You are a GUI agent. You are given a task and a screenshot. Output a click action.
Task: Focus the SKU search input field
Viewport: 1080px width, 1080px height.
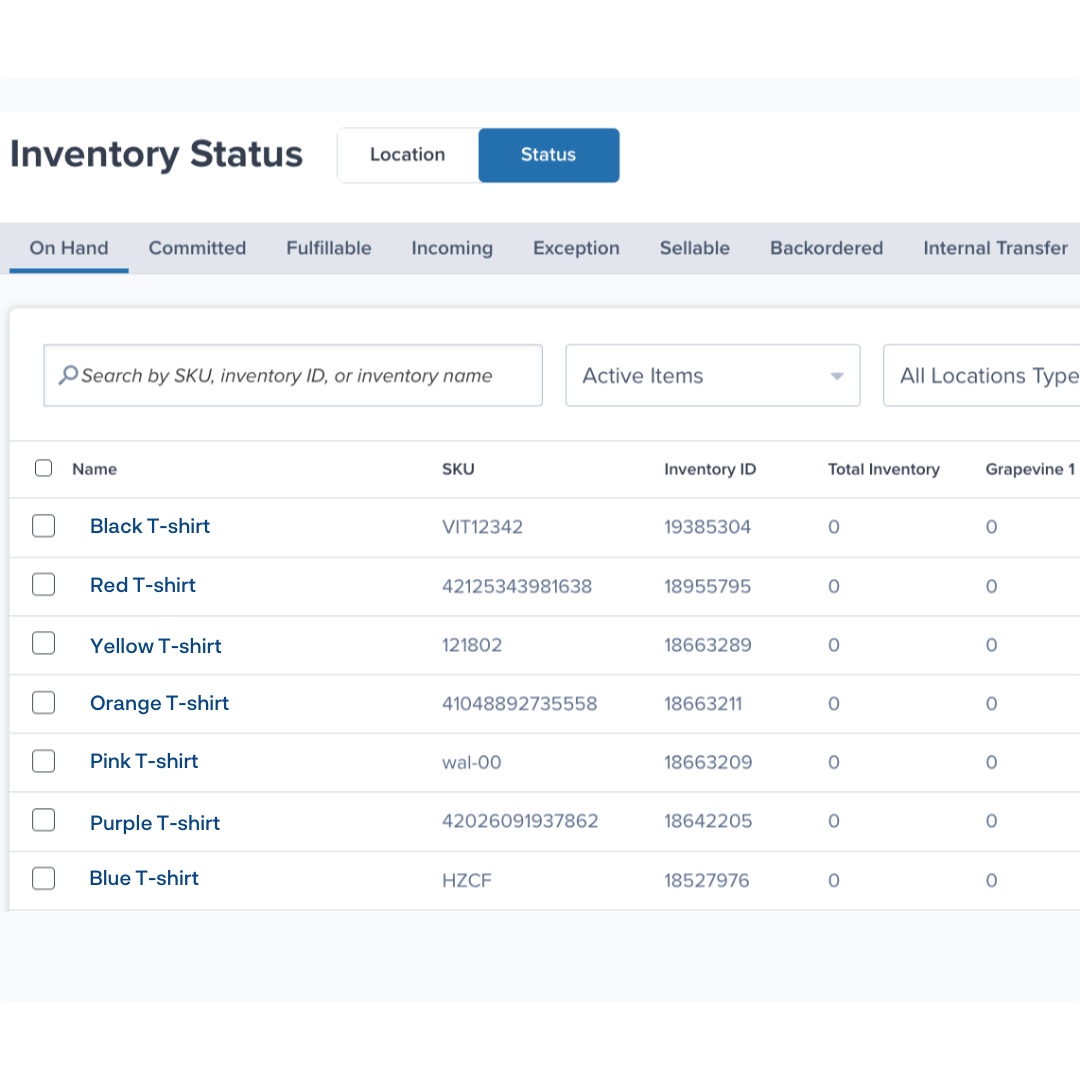pos(300,376)
